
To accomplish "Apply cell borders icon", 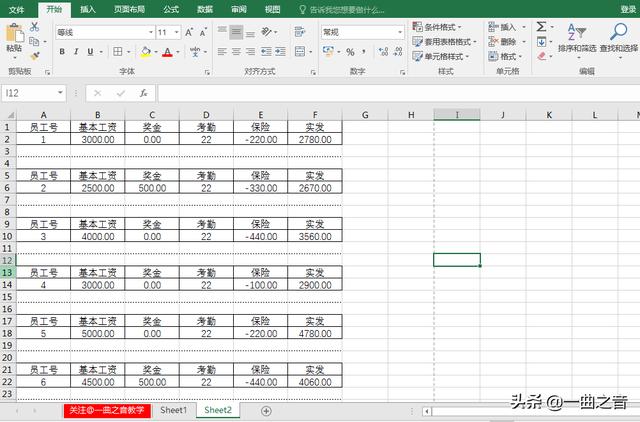I will pyautogui.click(x=118, y=52).
